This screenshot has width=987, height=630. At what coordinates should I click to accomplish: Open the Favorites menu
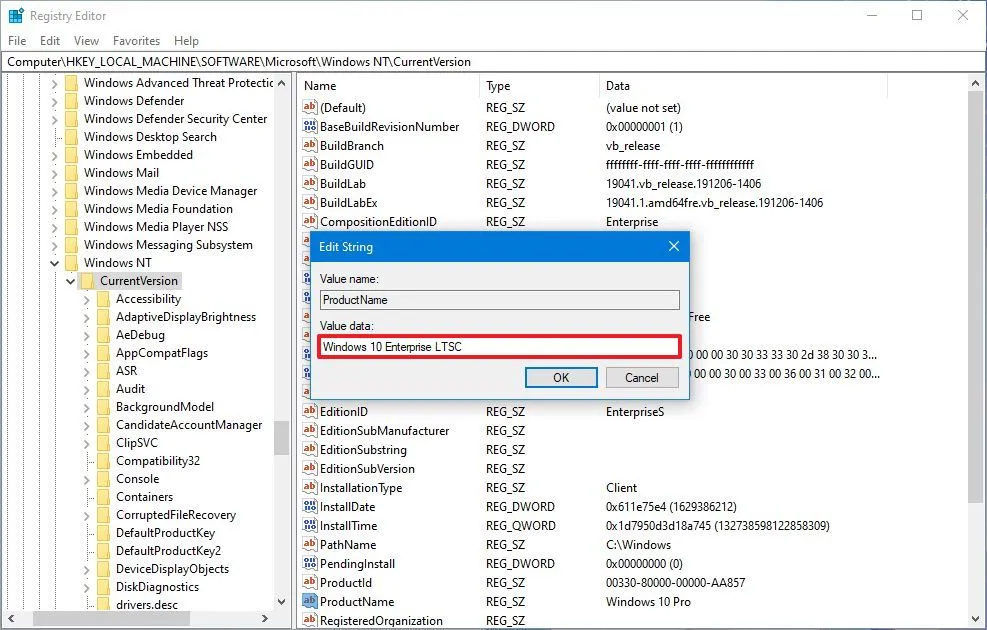[136, 41]
